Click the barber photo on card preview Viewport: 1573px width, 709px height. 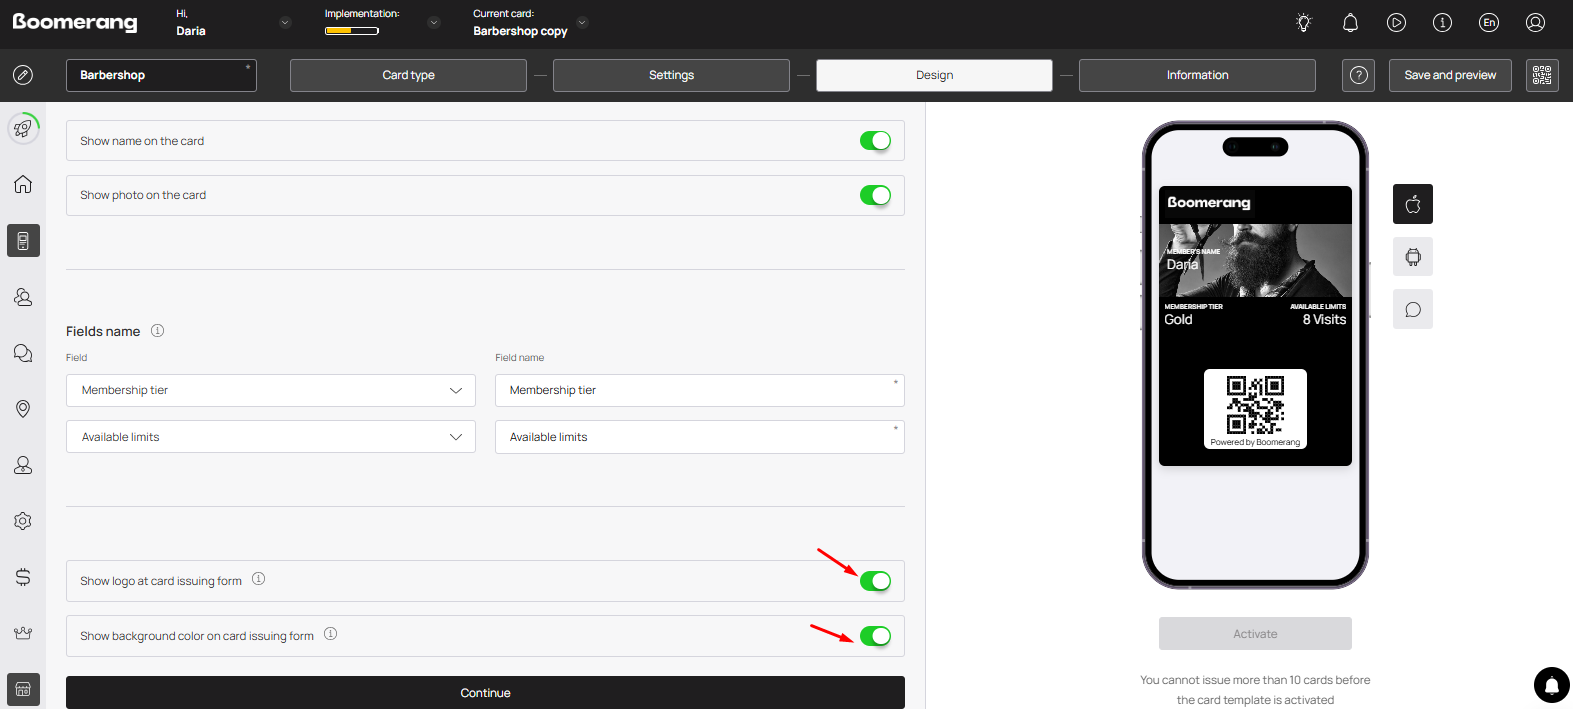pos(1255,260)
